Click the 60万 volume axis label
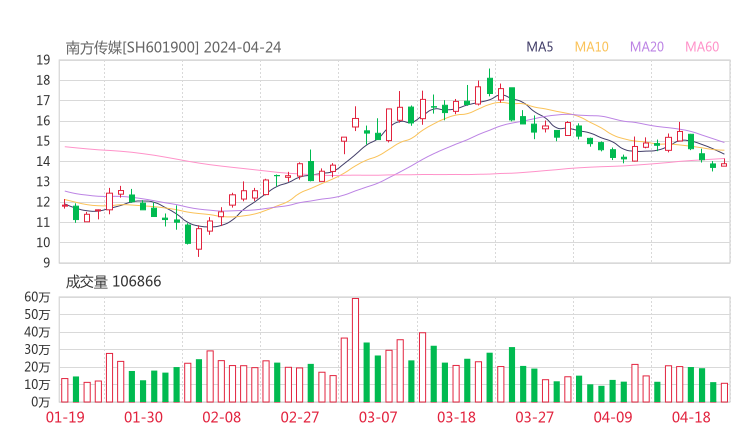Viewport: 740px width, 440px height. (x=37, y=297)
